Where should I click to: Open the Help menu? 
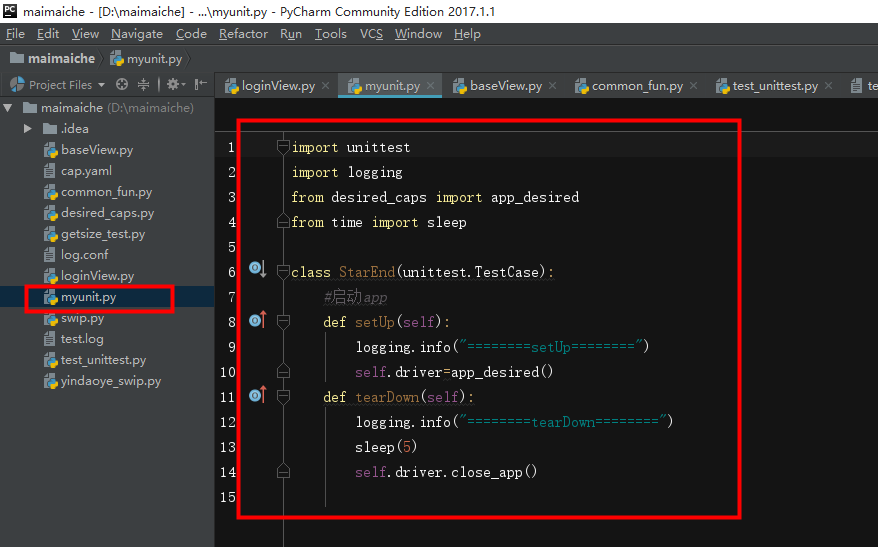[x=467, y=34]
